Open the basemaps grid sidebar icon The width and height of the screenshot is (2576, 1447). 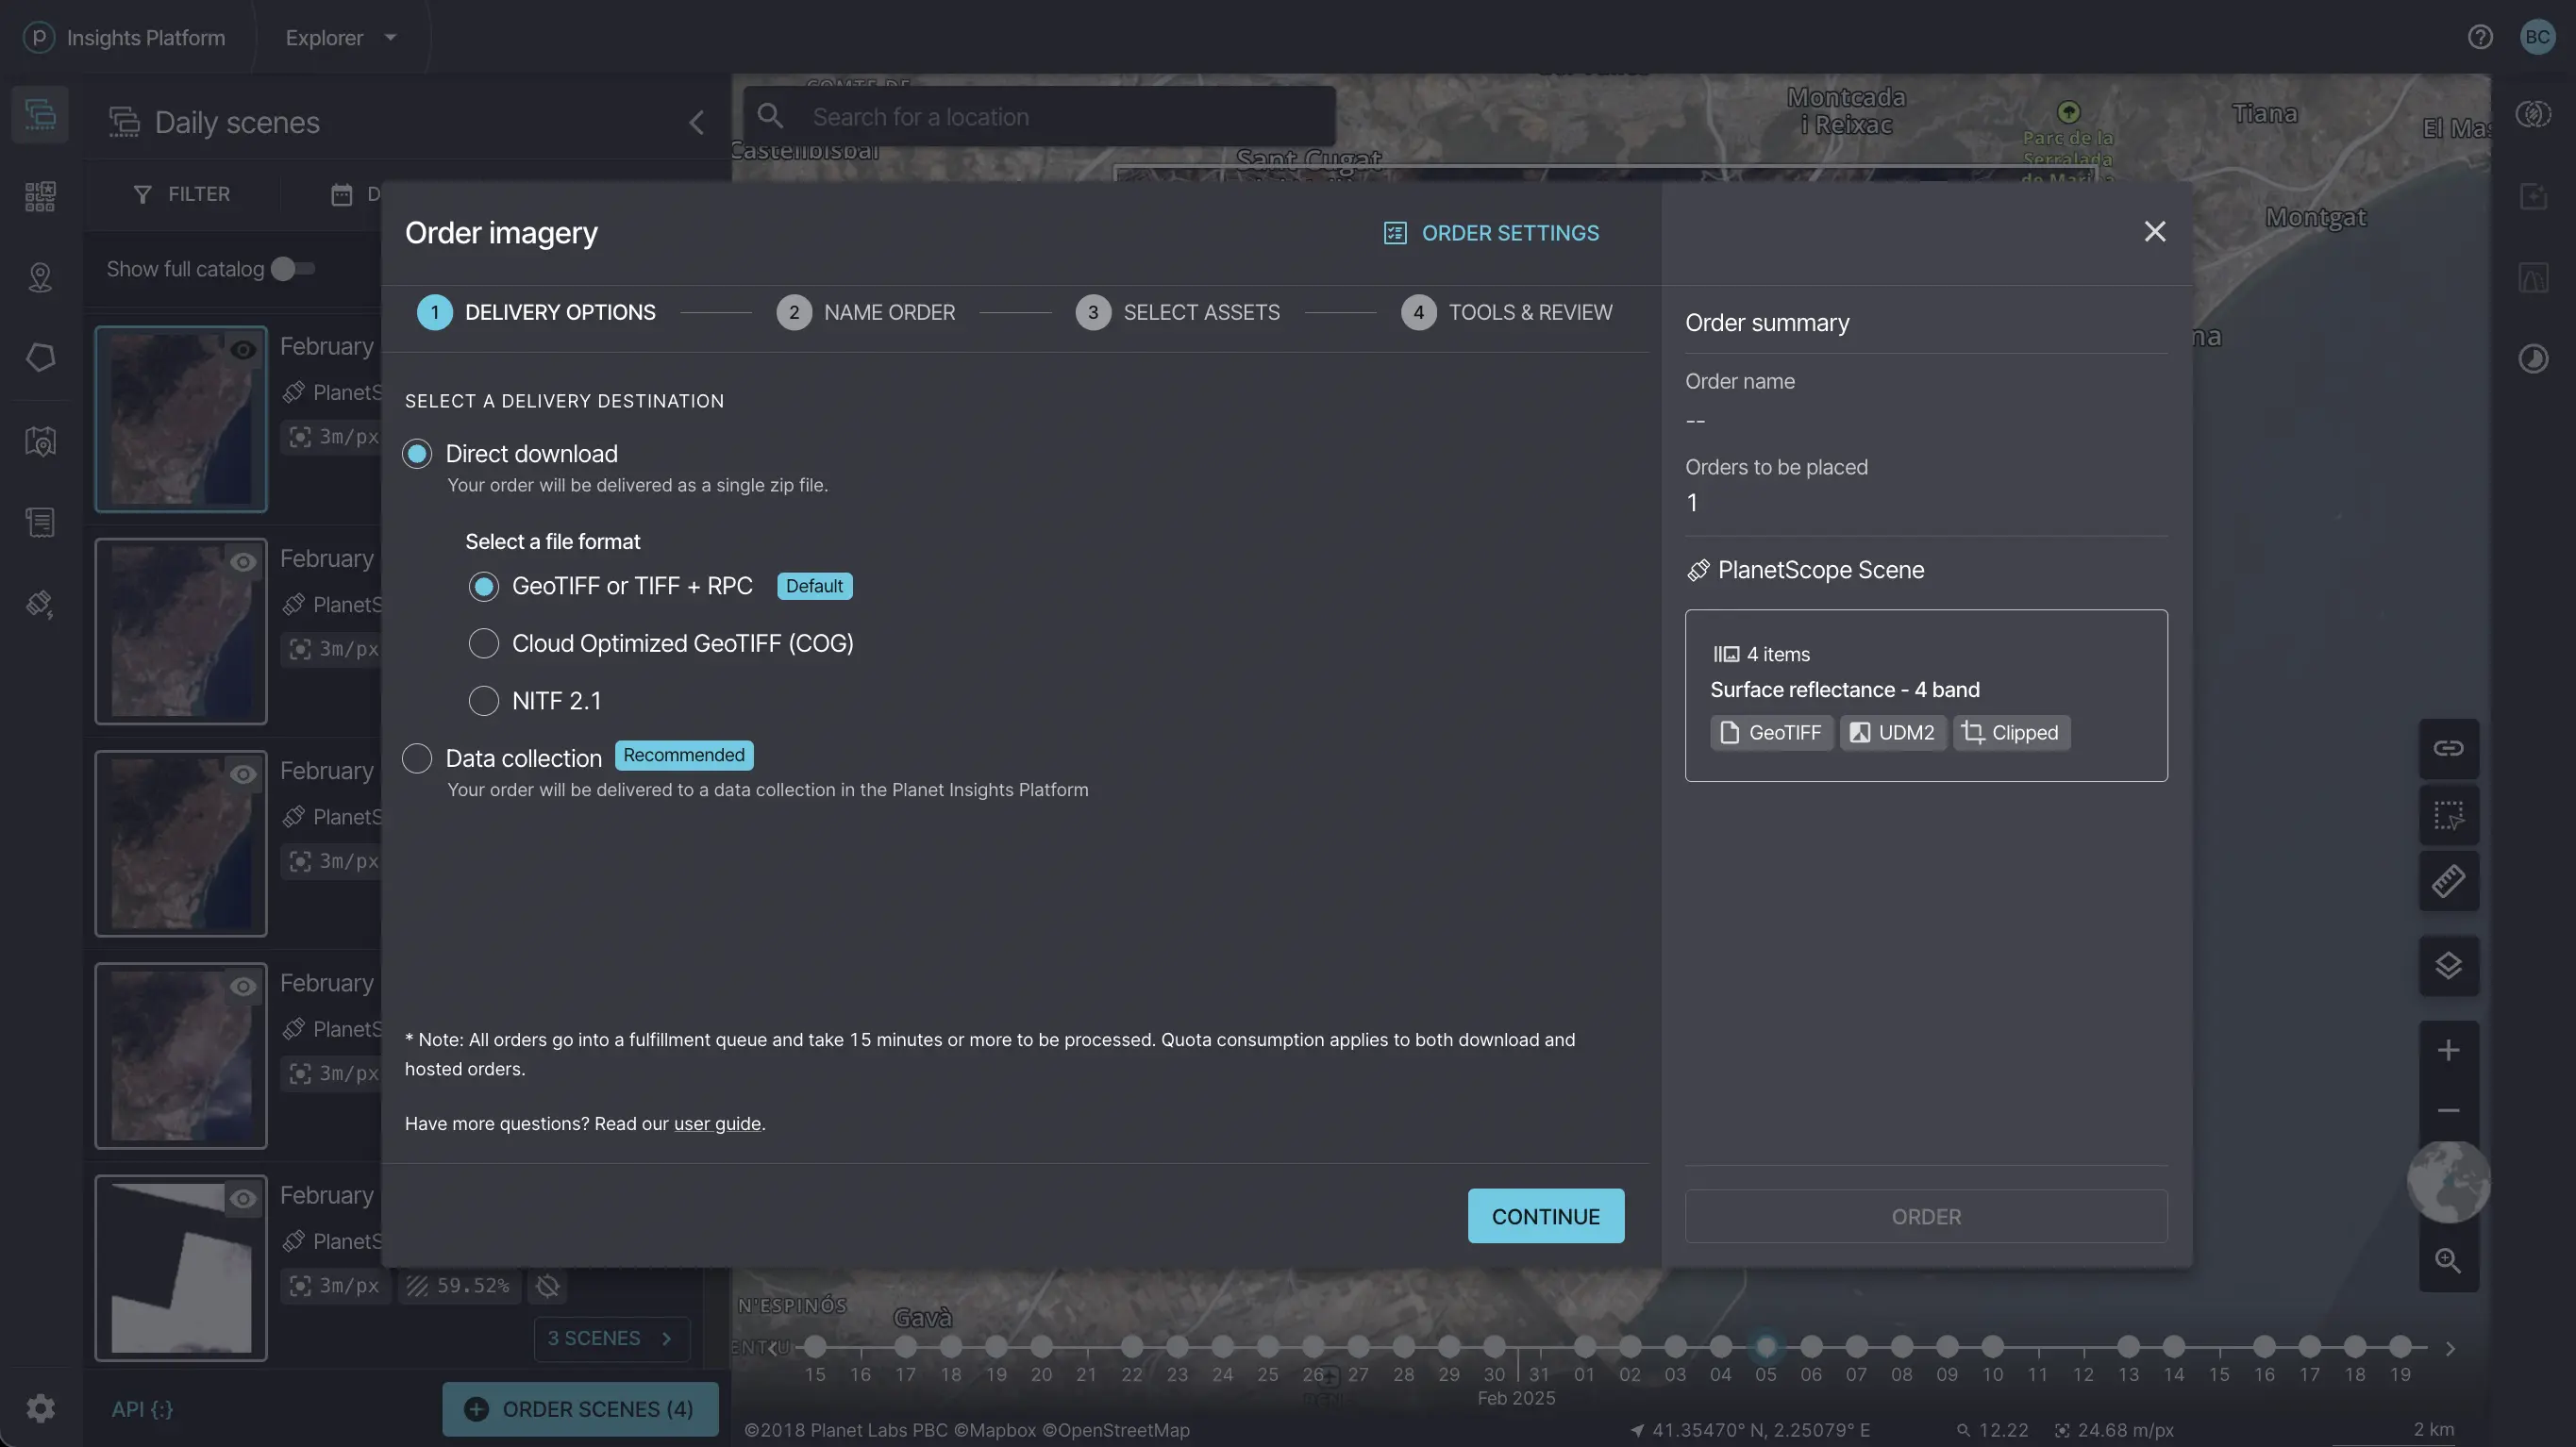coord(40,196)
